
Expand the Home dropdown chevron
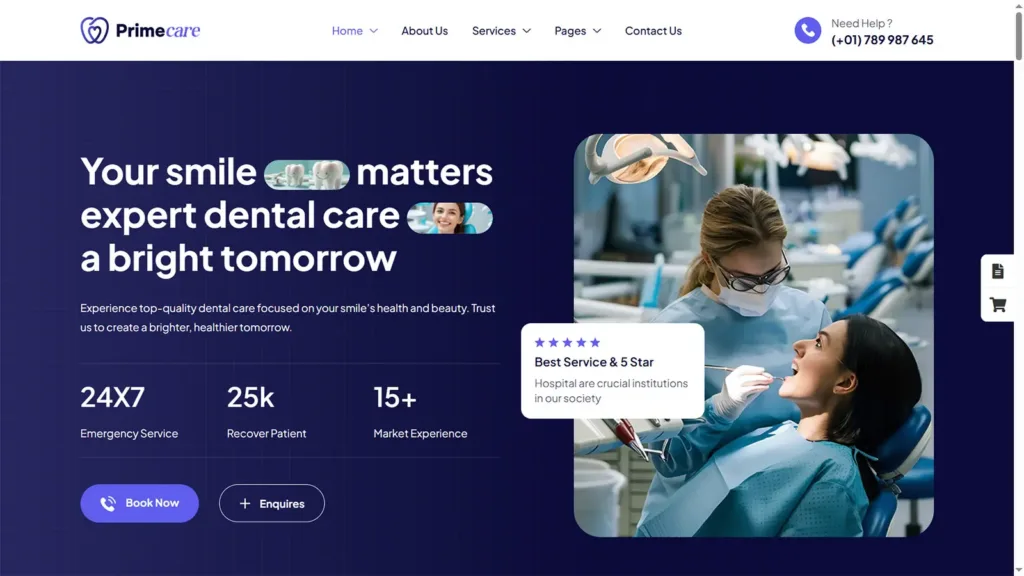(x=374, y=31)
